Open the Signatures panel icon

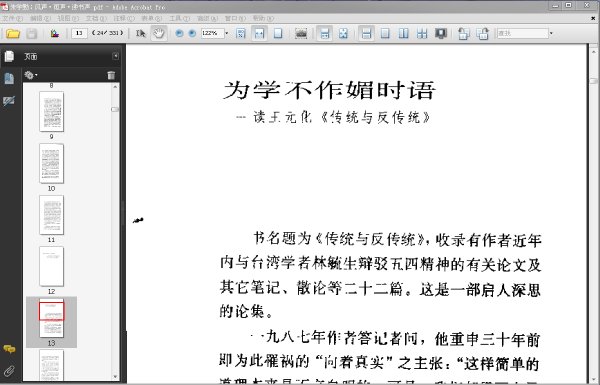tap(9, 101)
